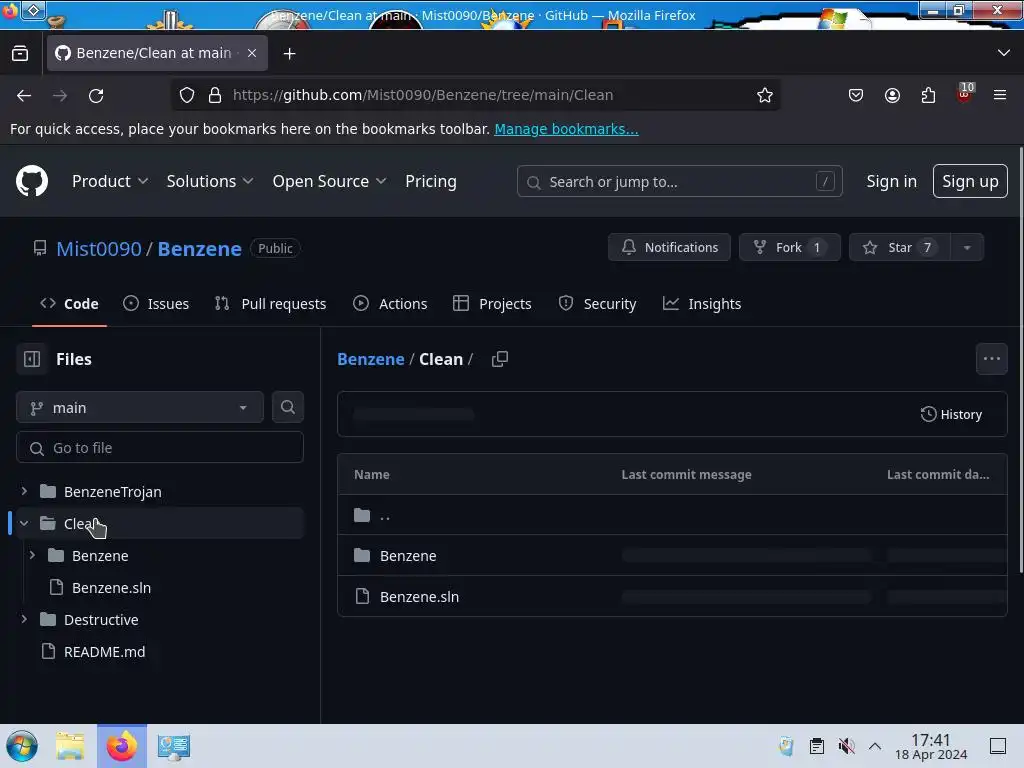Click the Search or jump to field
The height and width of the screenshot is (768, 1024).
(x=679, y=182)
